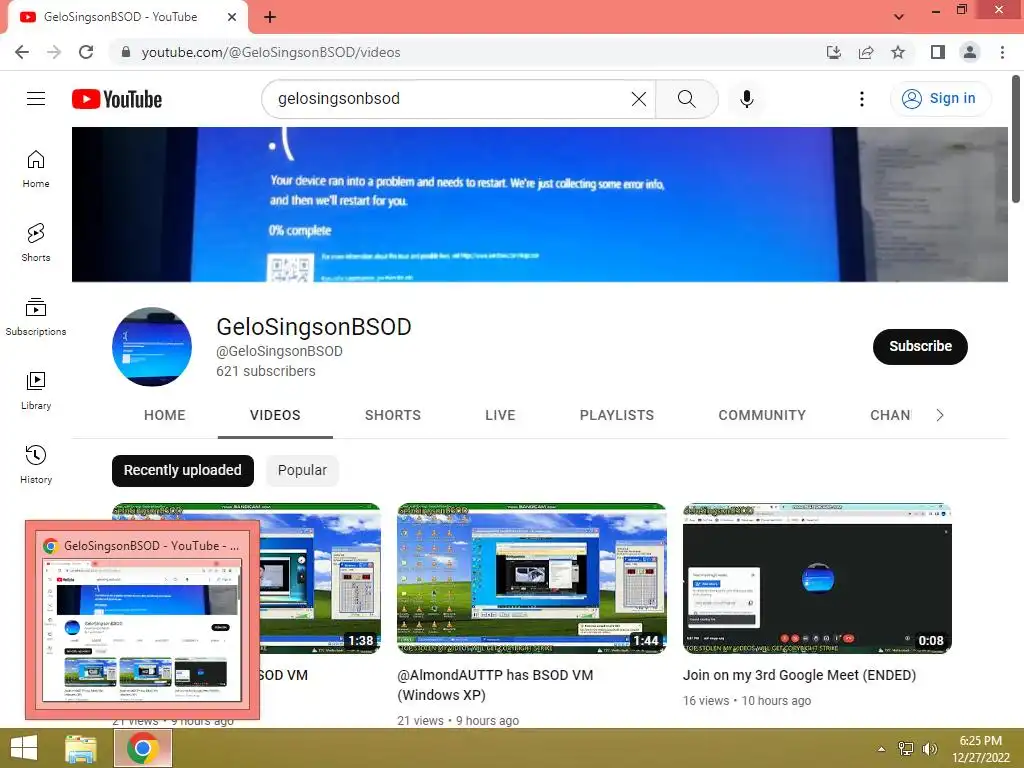The image size is (1024, 768).
Task: Open the 1:44 Windows XP video thumbnail
Action: coord(532,578)
